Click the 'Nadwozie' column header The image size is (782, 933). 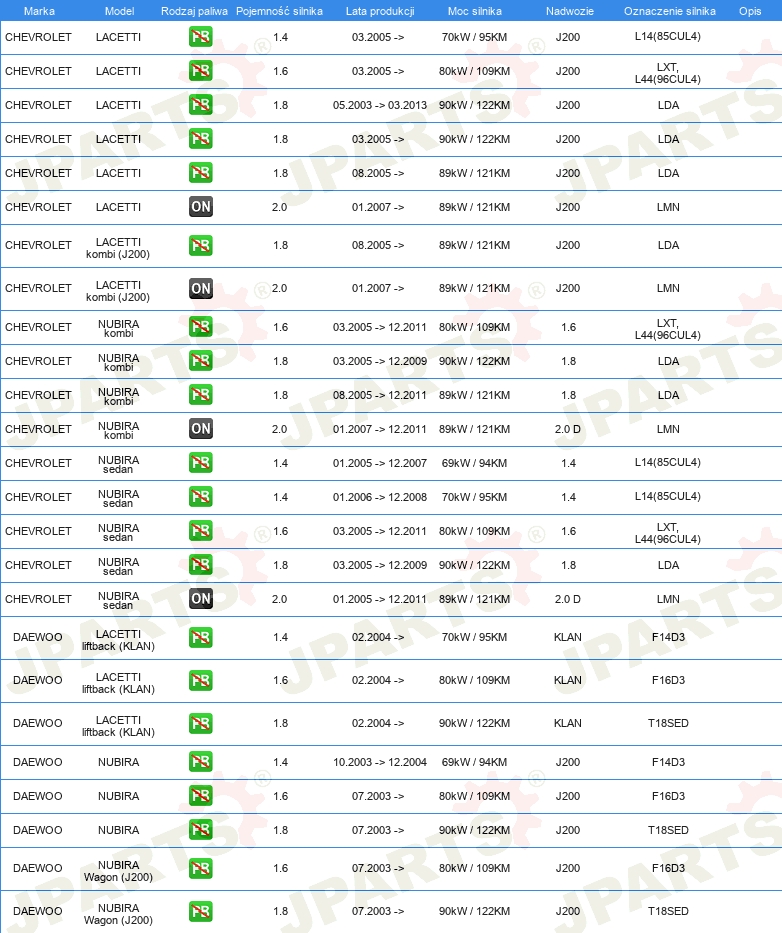click(570, 11)
